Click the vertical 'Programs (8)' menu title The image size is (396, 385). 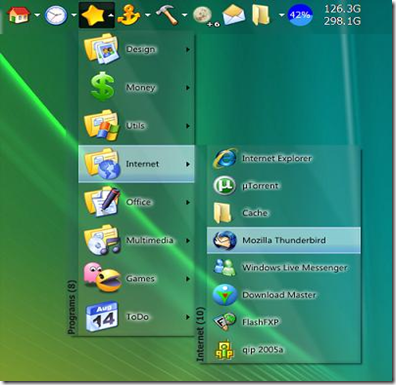pos(72,307)
